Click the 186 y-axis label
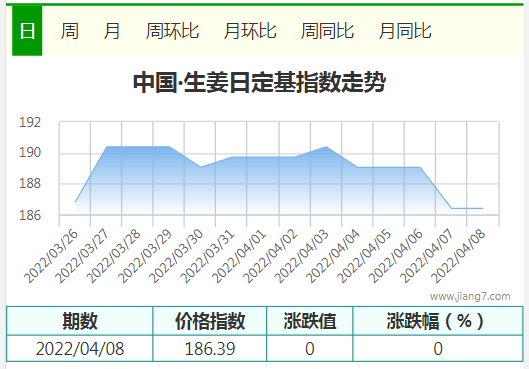Viewport: 529px width, 369px height. pyautogui.click(x=30, y=215)
